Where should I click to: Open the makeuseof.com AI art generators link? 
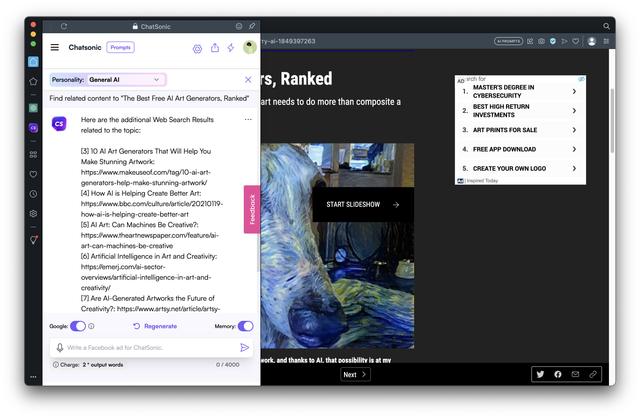click(146, 178)
